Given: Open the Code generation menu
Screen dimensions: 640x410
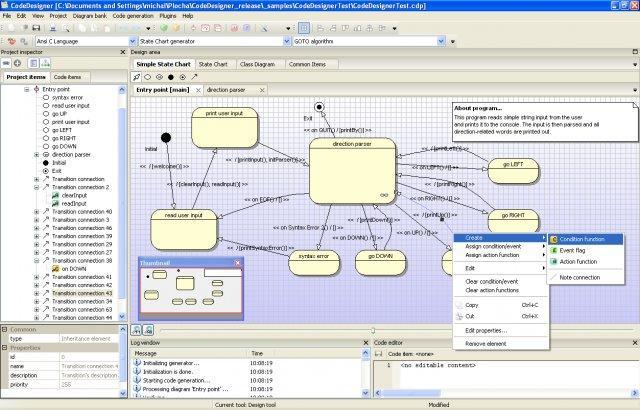Looking at the screenshot, I should tap(133, 16).
